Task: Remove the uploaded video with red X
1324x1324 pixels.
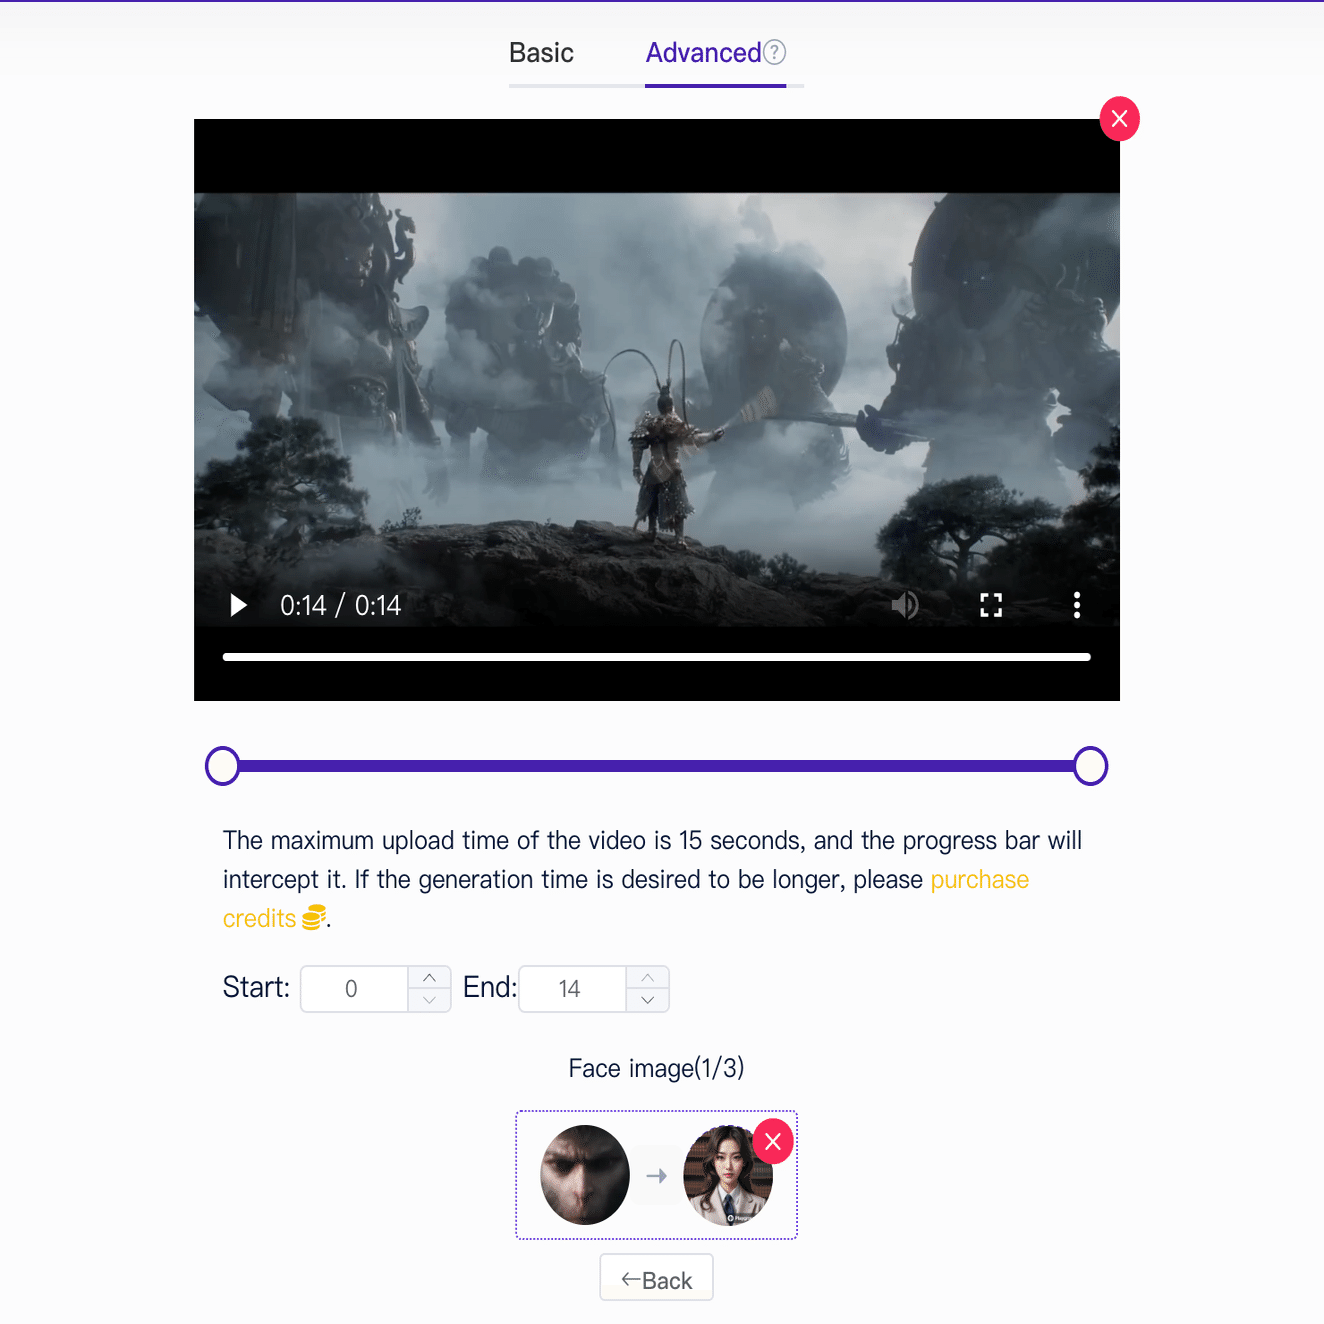Action: (1120, 119)
